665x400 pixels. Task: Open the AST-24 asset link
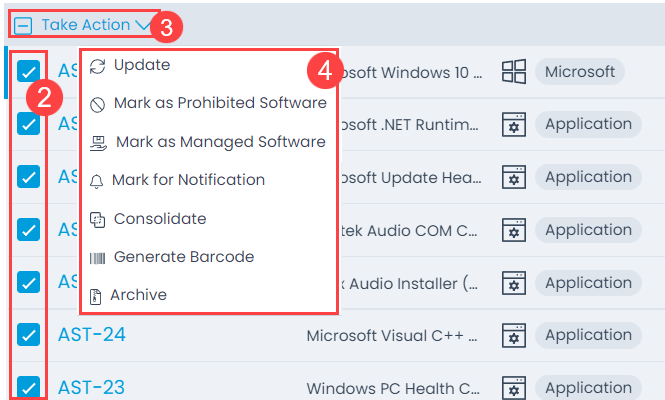92,335
